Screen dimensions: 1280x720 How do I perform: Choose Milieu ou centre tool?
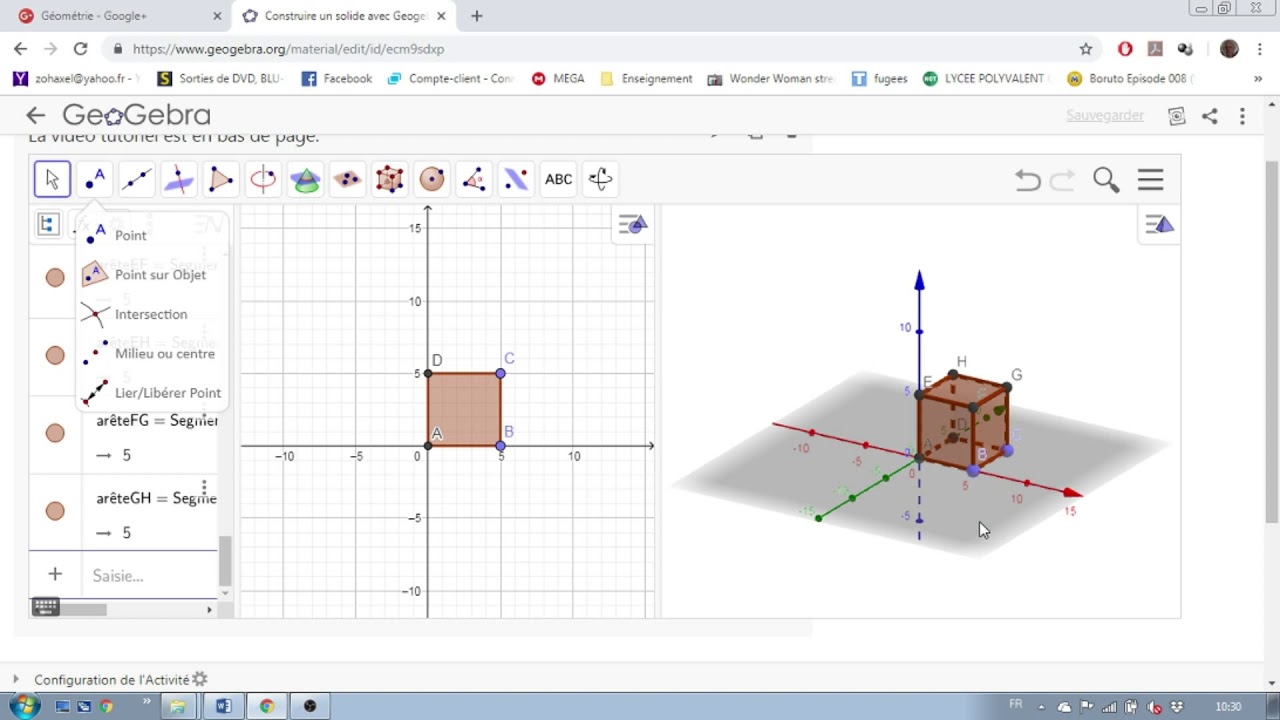pos(164,353)
